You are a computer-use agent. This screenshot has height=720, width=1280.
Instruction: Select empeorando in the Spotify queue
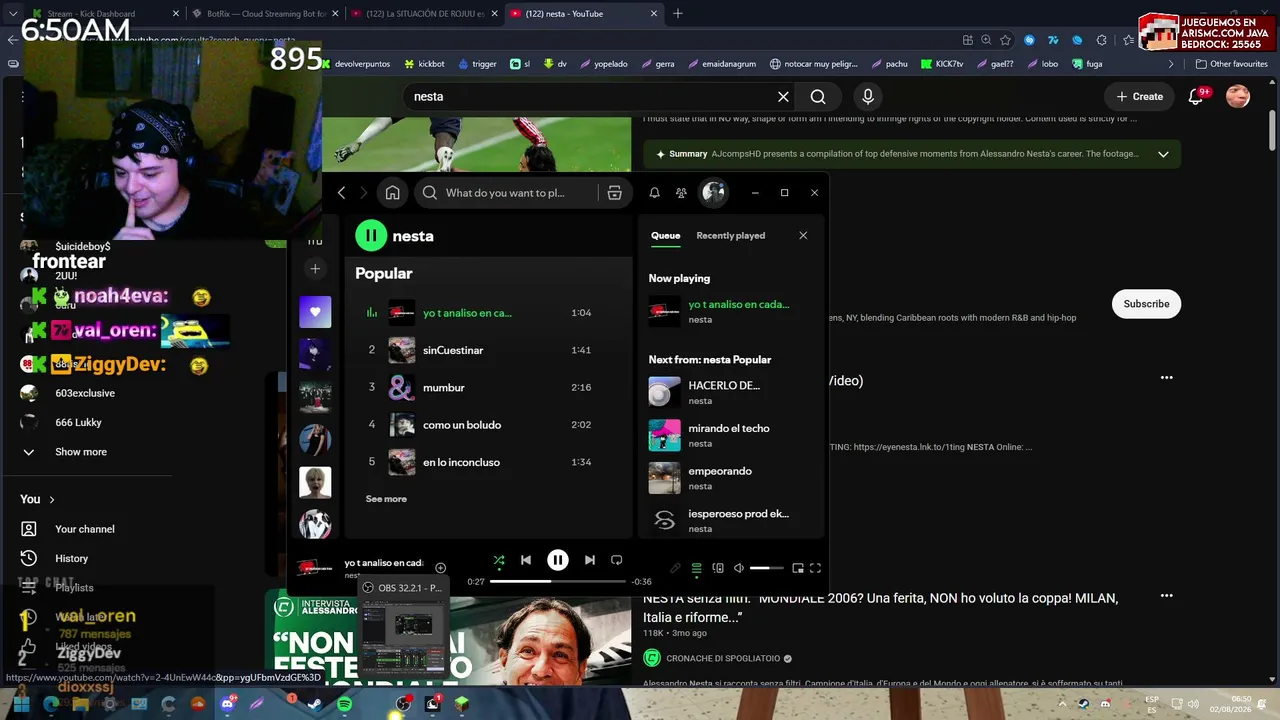pyautogui.click(x=731, y=478)
